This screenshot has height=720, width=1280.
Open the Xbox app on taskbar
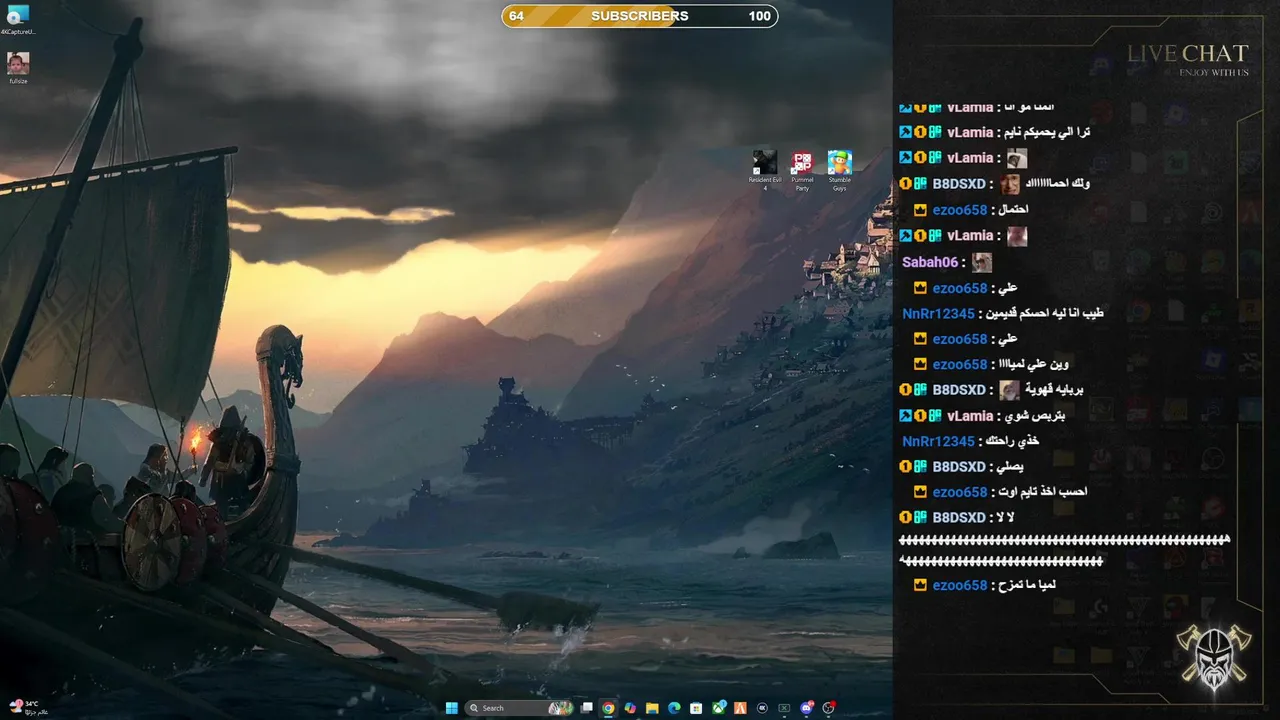(x=719, y=708)
